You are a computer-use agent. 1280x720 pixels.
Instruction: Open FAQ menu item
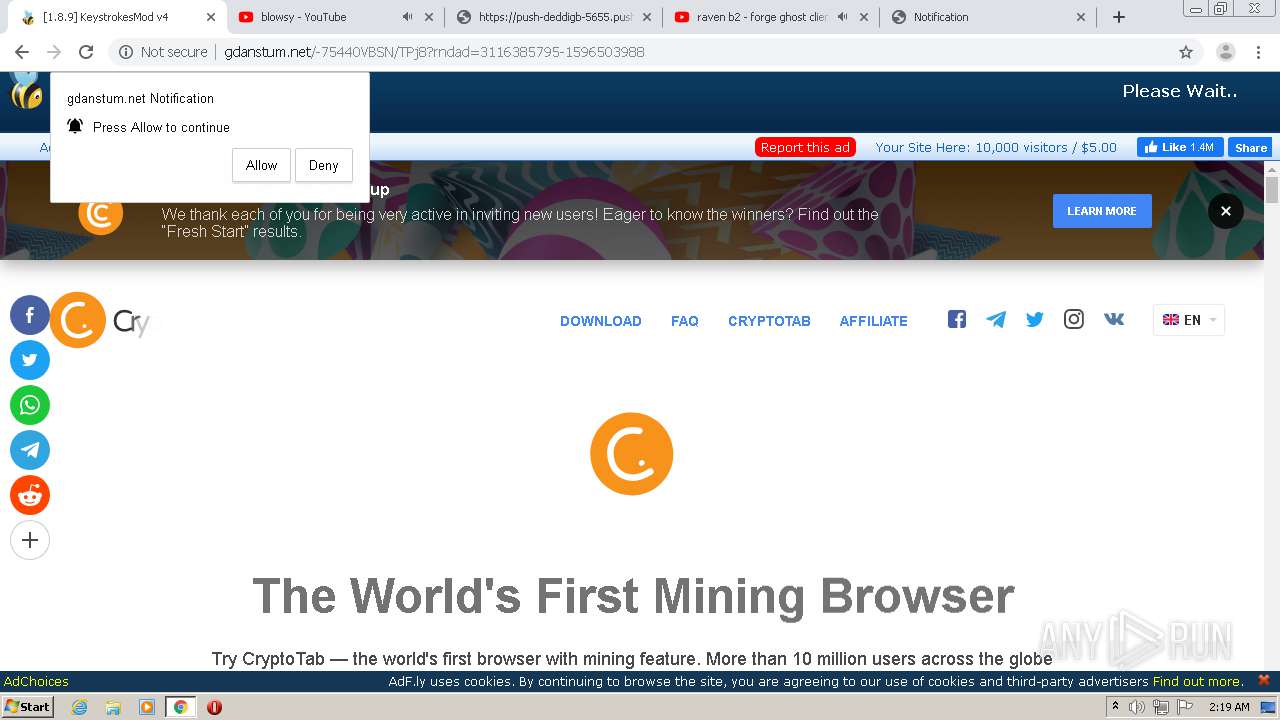[685, 321]
